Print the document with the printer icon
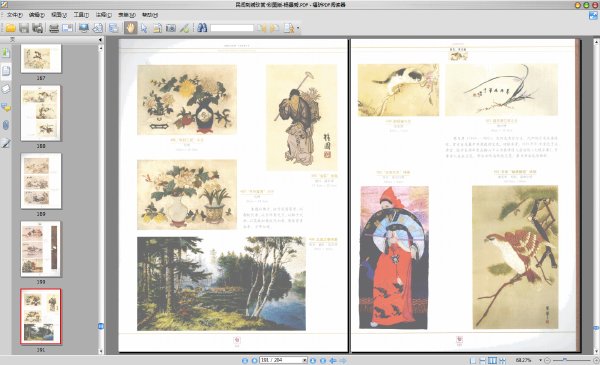Image resolution: width=600 pixels, height=365 pixels. click(54, 28)
